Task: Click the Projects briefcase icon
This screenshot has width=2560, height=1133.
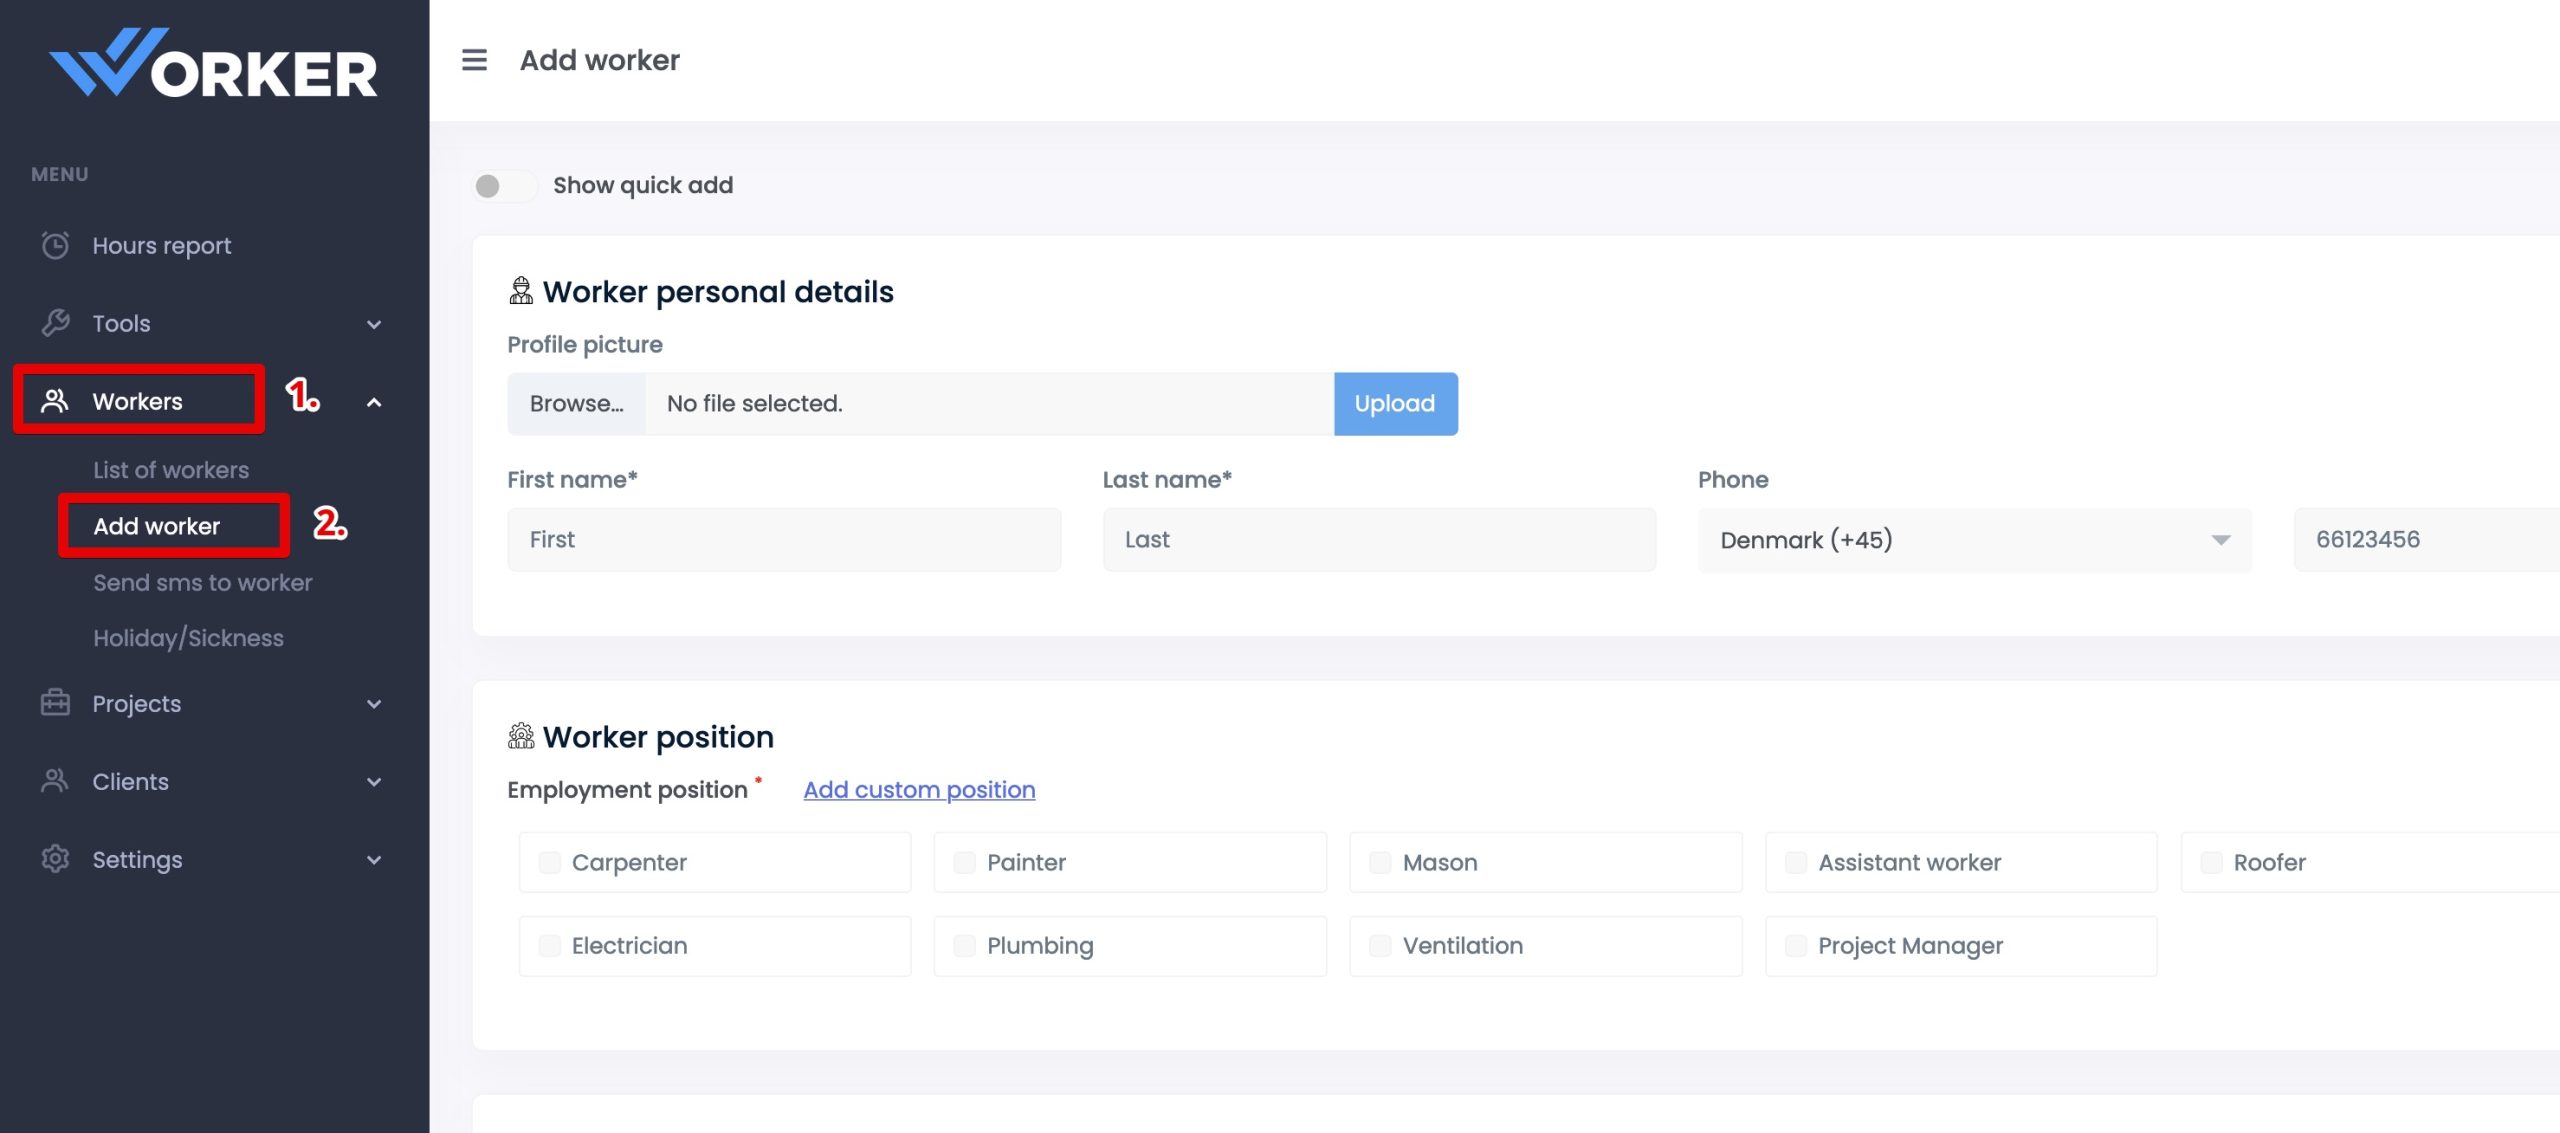Action: tap(55, 703)
